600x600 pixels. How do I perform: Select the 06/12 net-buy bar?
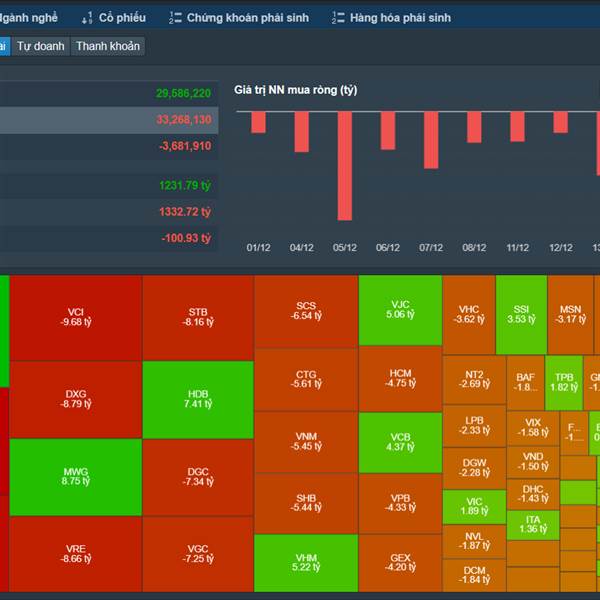[x=388, y=130]
